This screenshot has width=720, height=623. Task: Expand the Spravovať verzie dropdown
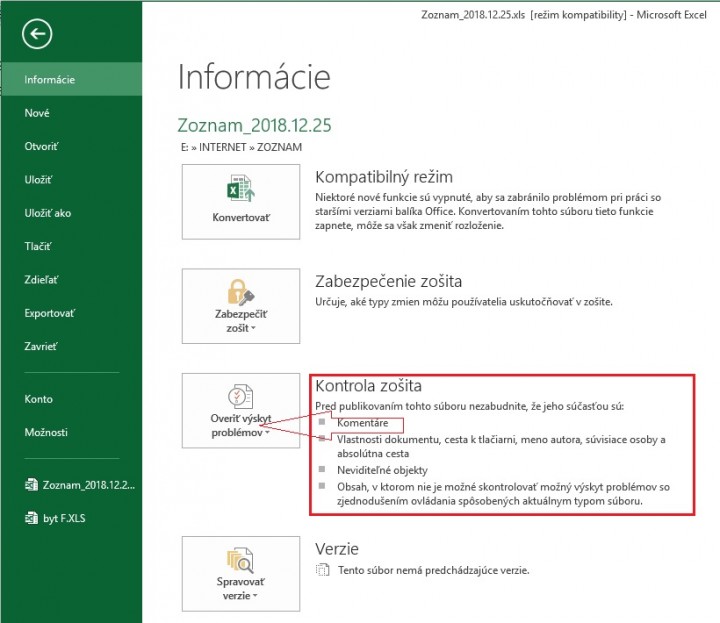257,596
